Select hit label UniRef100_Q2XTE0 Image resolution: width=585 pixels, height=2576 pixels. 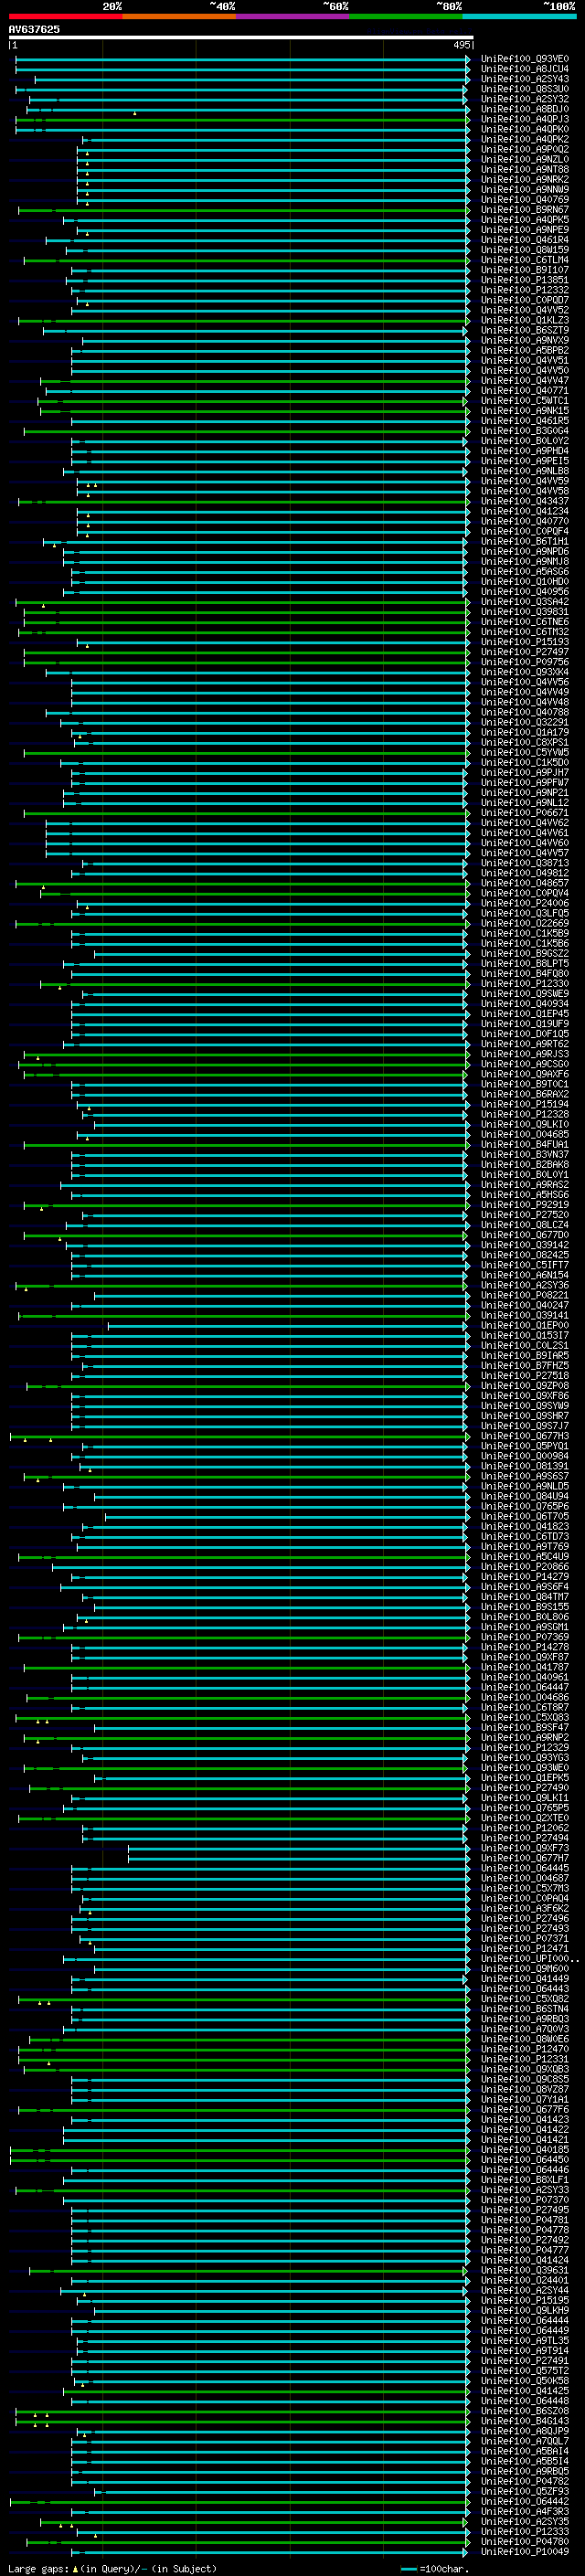pos(524,1818)
